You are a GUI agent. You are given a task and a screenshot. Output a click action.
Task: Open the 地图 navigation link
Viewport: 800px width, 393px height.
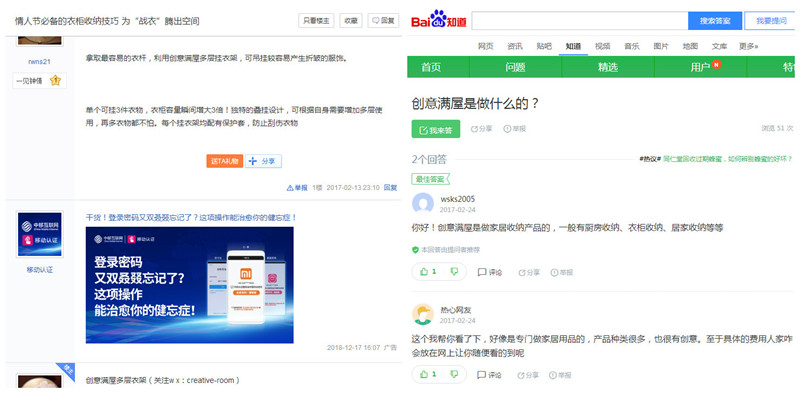(x=690, y=46)
